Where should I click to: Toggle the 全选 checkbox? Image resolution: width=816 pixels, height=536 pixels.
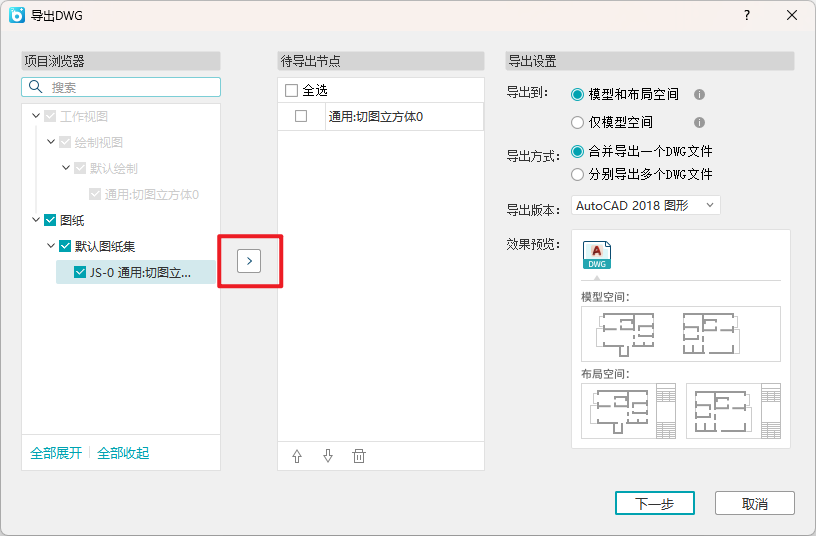pyautogui.click(x=291, y=91)
